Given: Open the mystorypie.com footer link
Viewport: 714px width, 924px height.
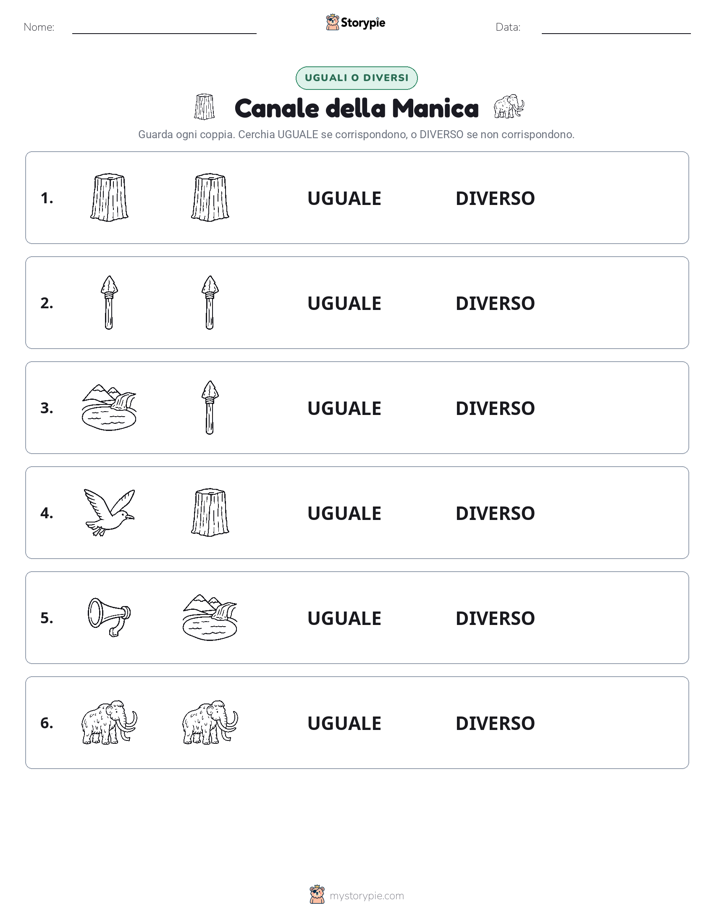Looking at the screenshot, I should click(x=357, y=896).
